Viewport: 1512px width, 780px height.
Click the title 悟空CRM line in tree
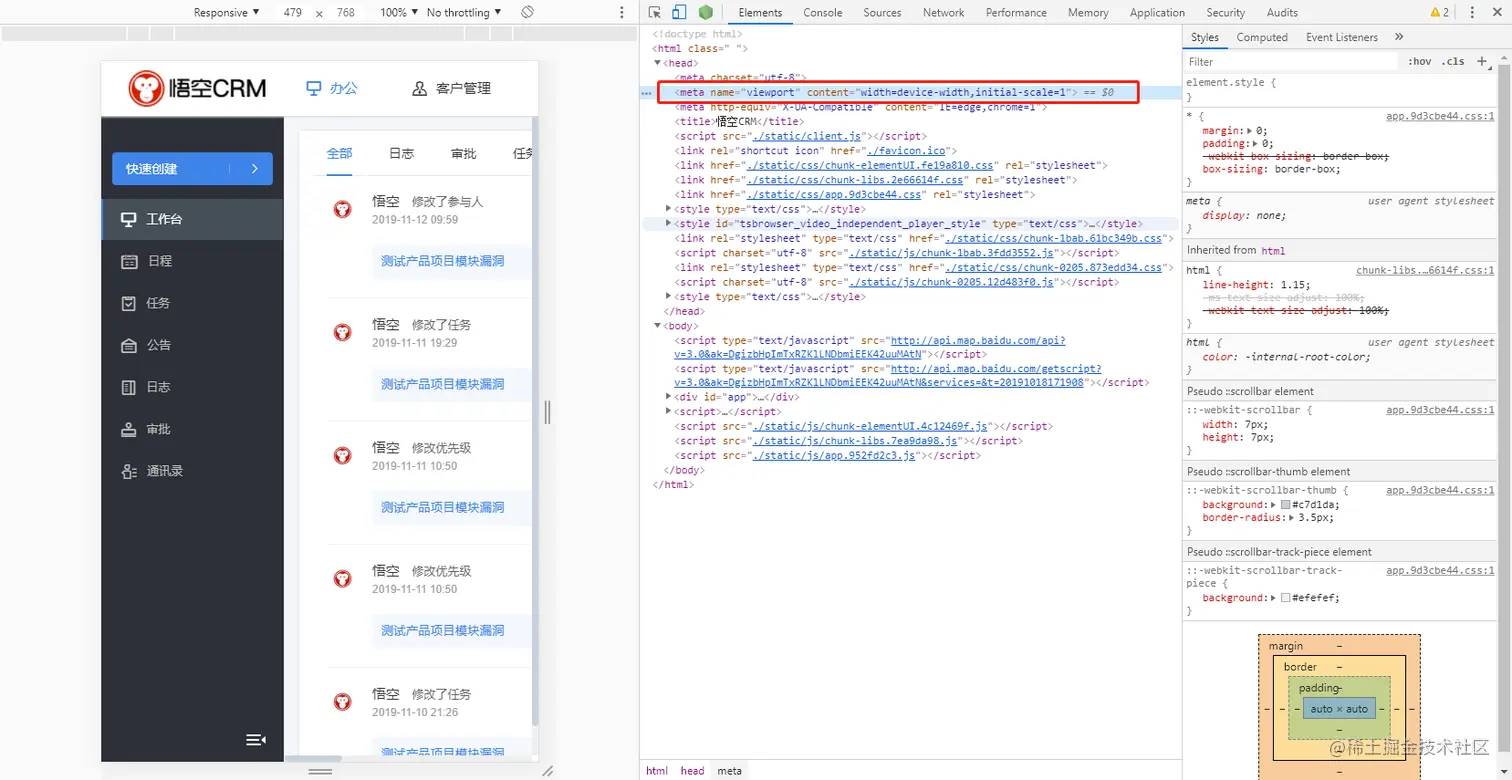(739, 122)
